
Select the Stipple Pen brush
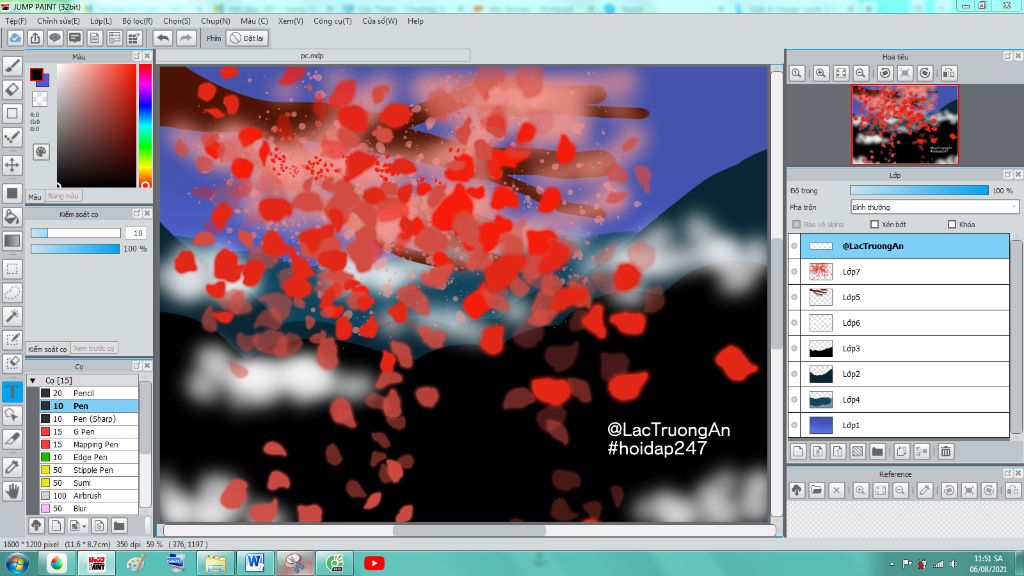click(89, 470)
